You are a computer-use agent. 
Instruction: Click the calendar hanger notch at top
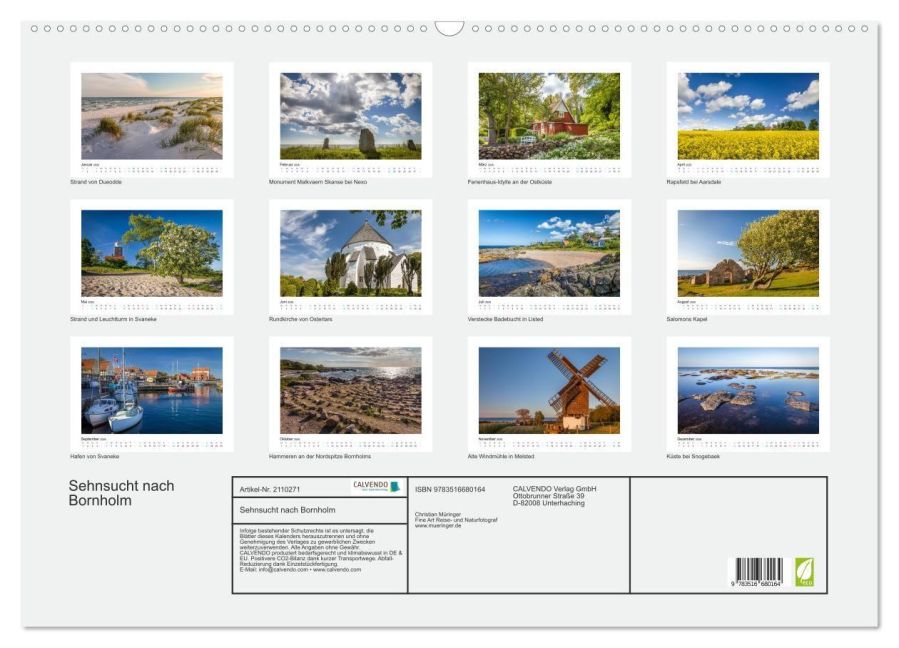pos(450,28)
